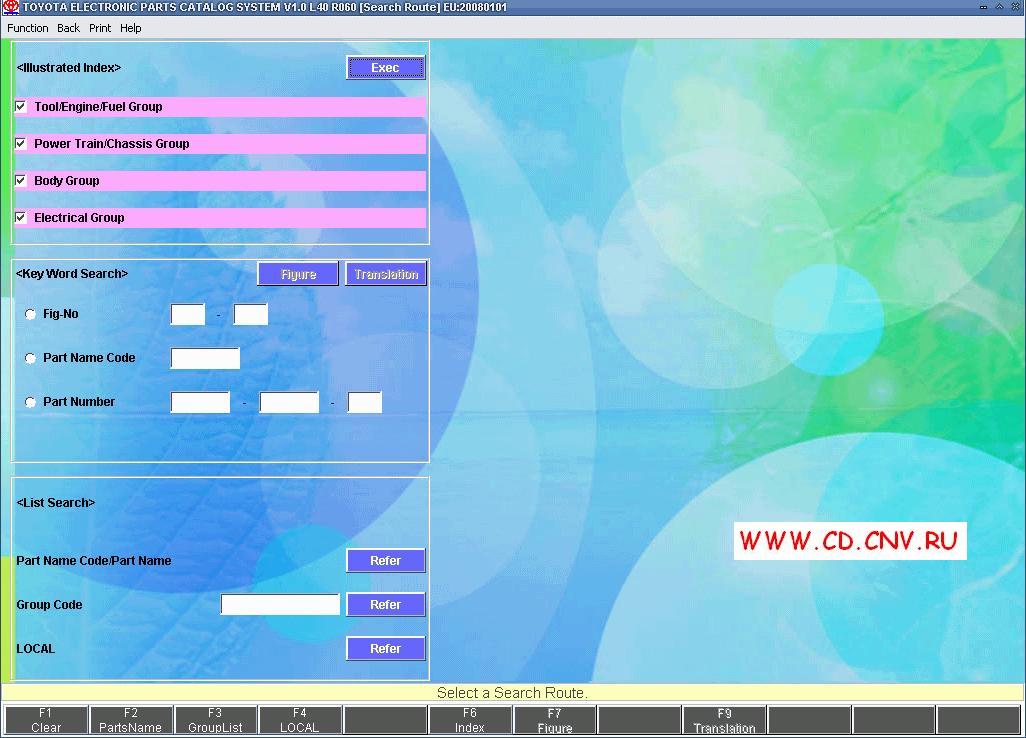Click the Group Code input field
Viewport: 1026px width, 738px height.
[x=280, y=605]
